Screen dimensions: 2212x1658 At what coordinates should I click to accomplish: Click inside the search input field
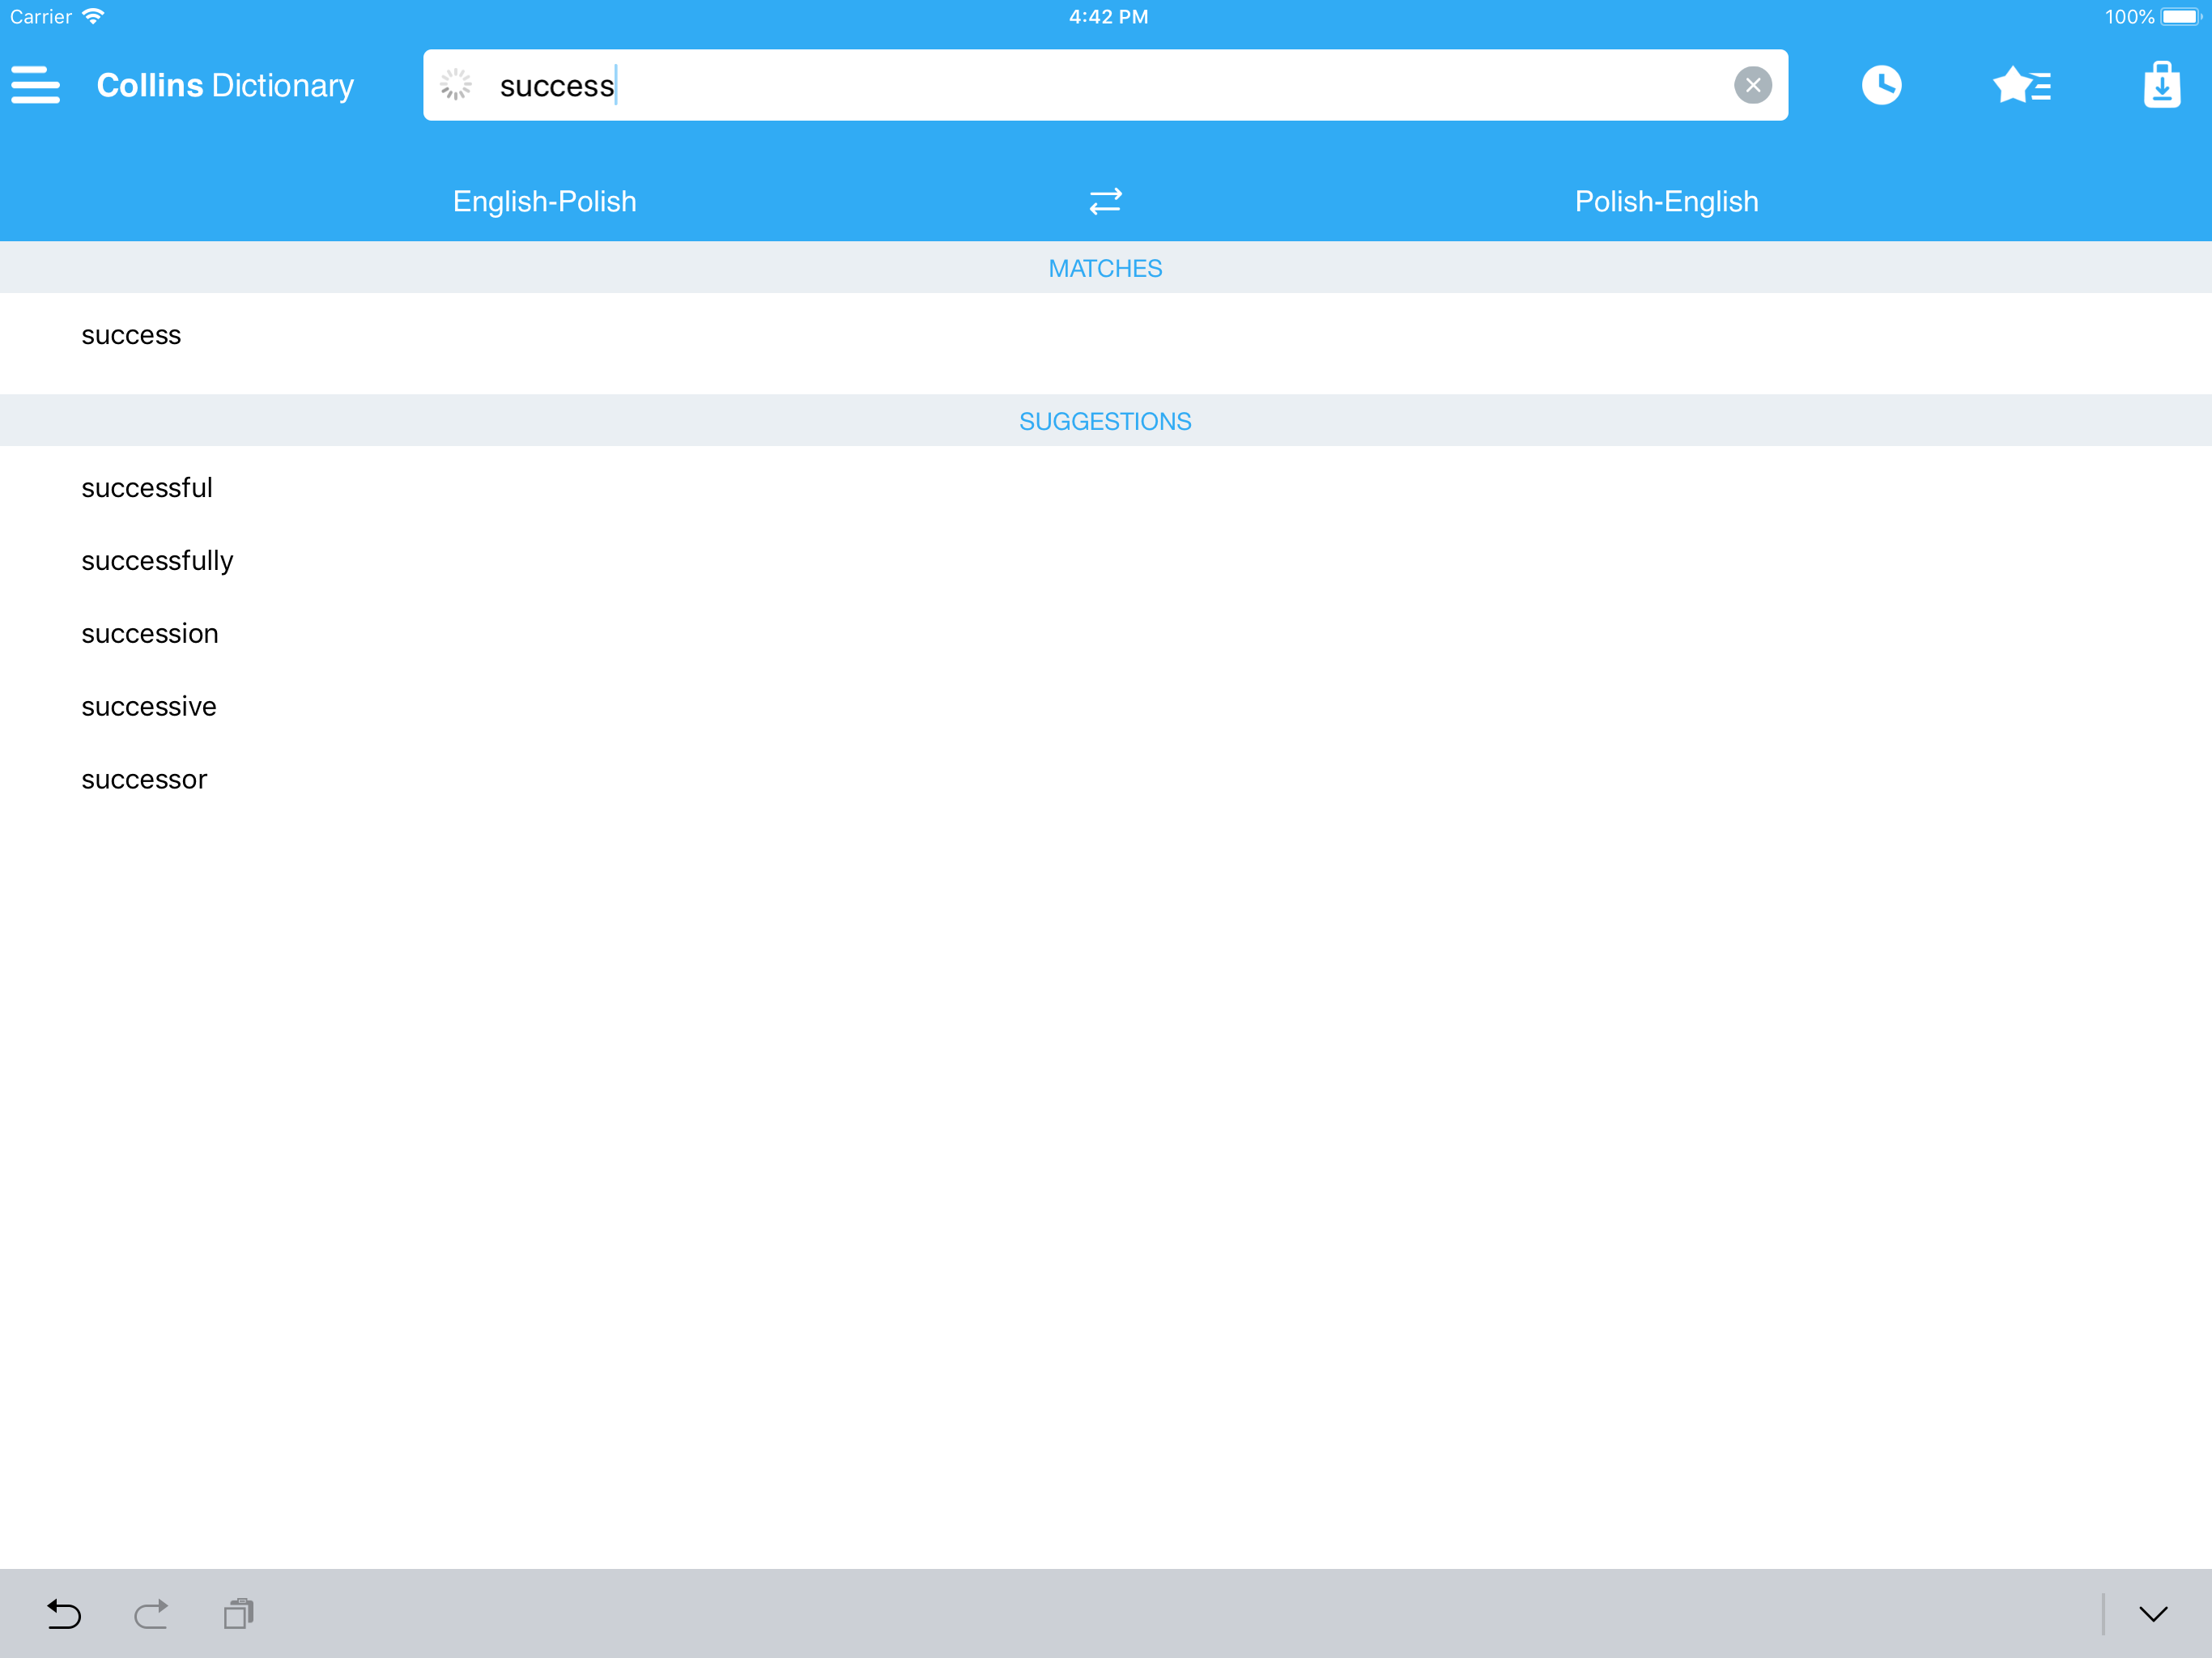click(x=1100, y=85)
